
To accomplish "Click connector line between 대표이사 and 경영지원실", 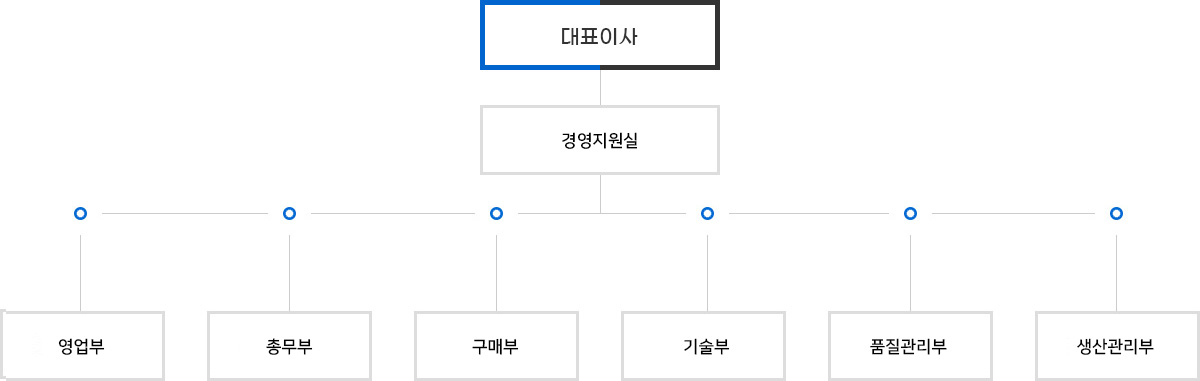I will click(x=600, y=88).
